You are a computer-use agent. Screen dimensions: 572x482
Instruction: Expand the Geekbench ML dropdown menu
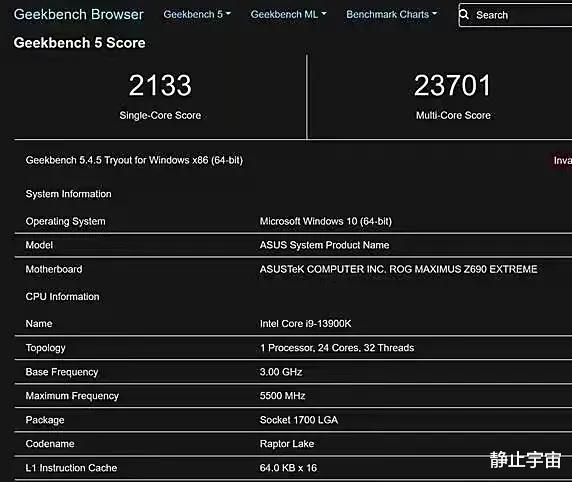(x=288, y=14)
